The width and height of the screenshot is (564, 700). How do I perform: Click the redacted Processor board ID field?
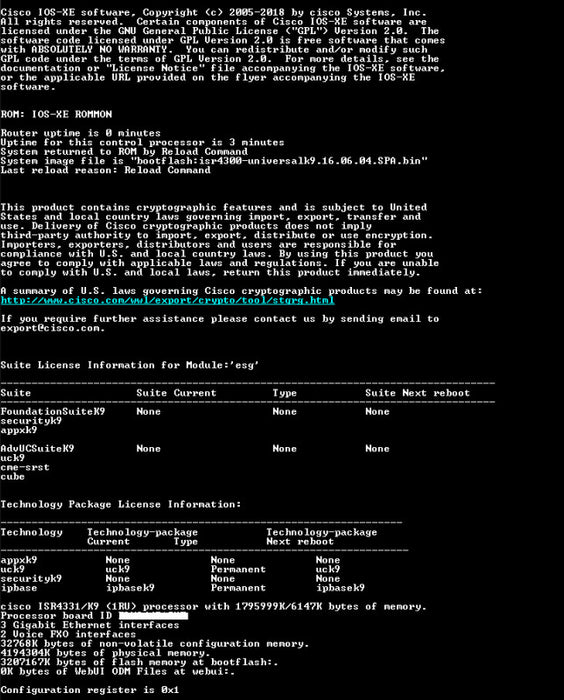click(153, 616)
